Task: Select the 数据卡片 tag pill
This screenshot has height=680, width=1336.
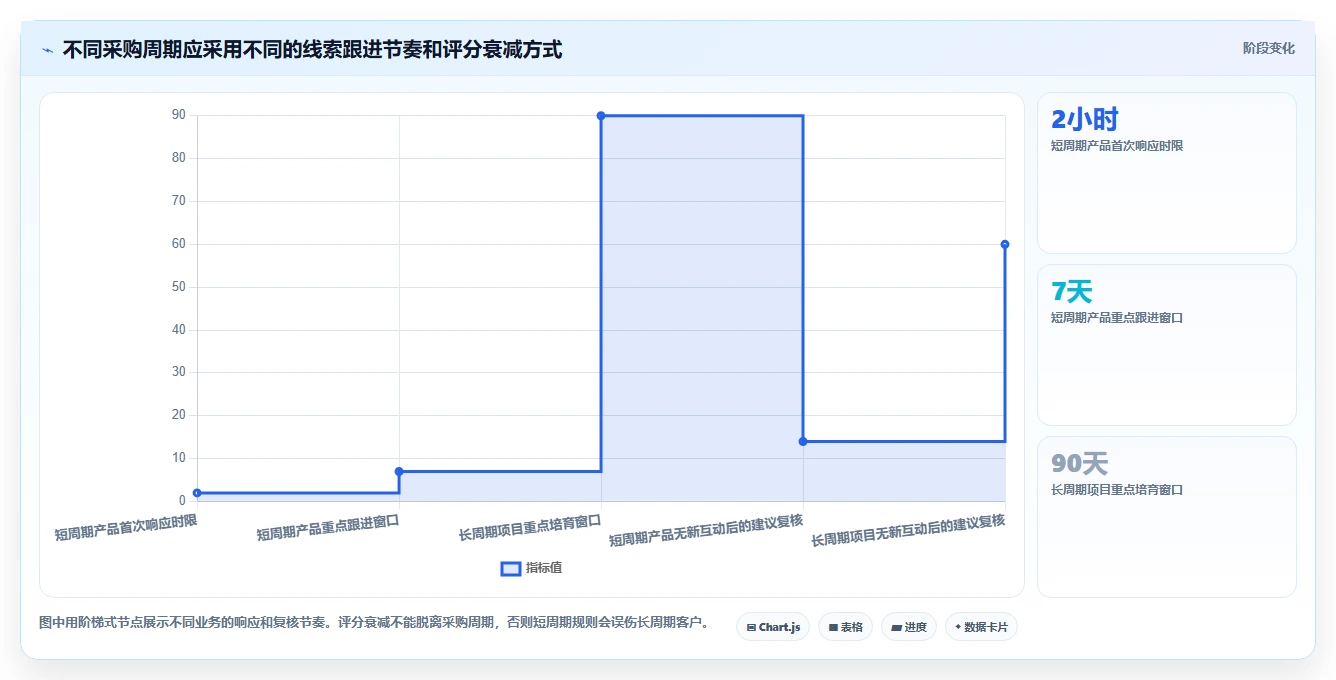Action: [x=981, y=627]
